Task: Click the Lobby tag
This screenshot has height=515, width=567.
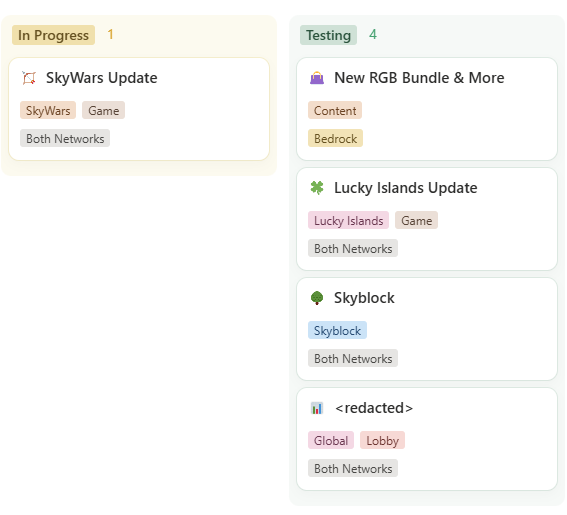Action: [x=383, y=440]
